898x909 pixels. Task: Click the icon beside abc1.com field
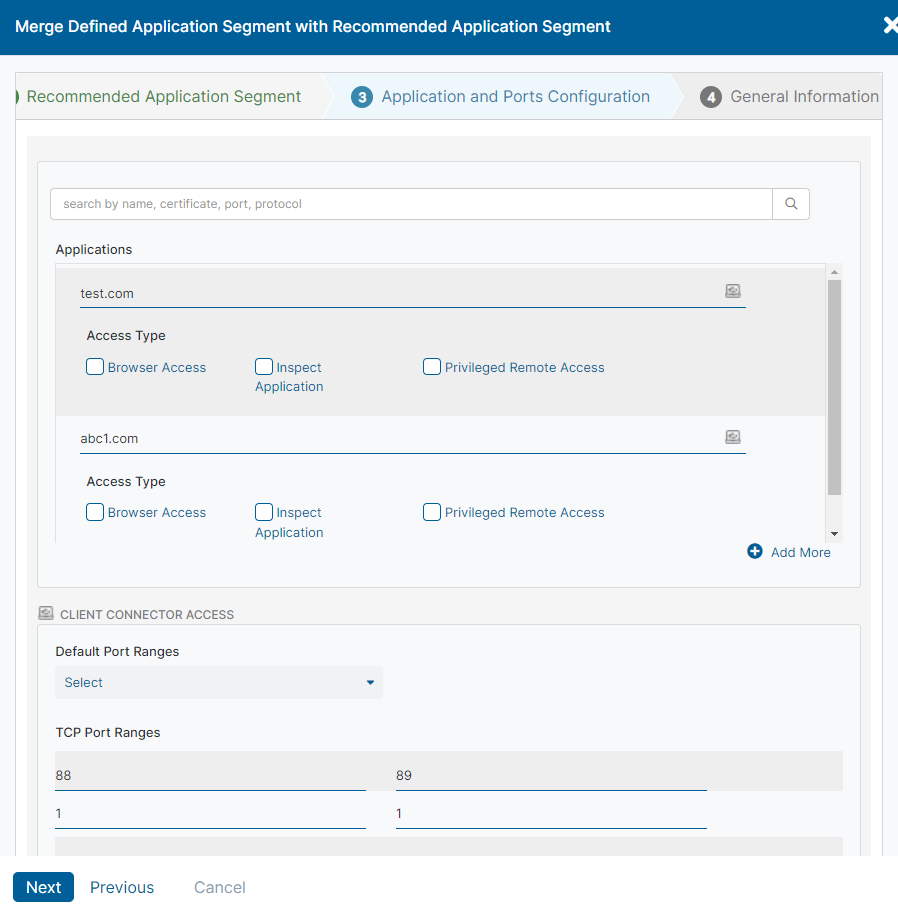pyautogui.click(x=733, y=437)
